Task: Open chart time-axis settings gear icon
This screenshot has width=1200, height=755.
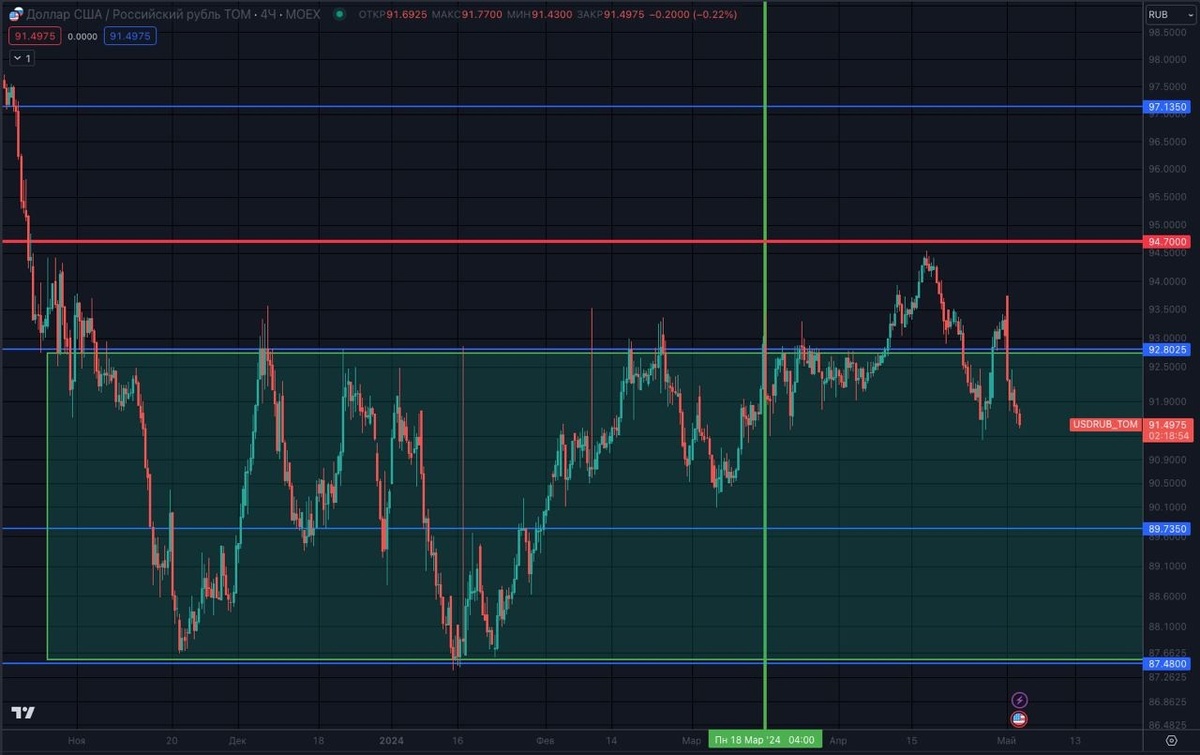Action: 1171,740
